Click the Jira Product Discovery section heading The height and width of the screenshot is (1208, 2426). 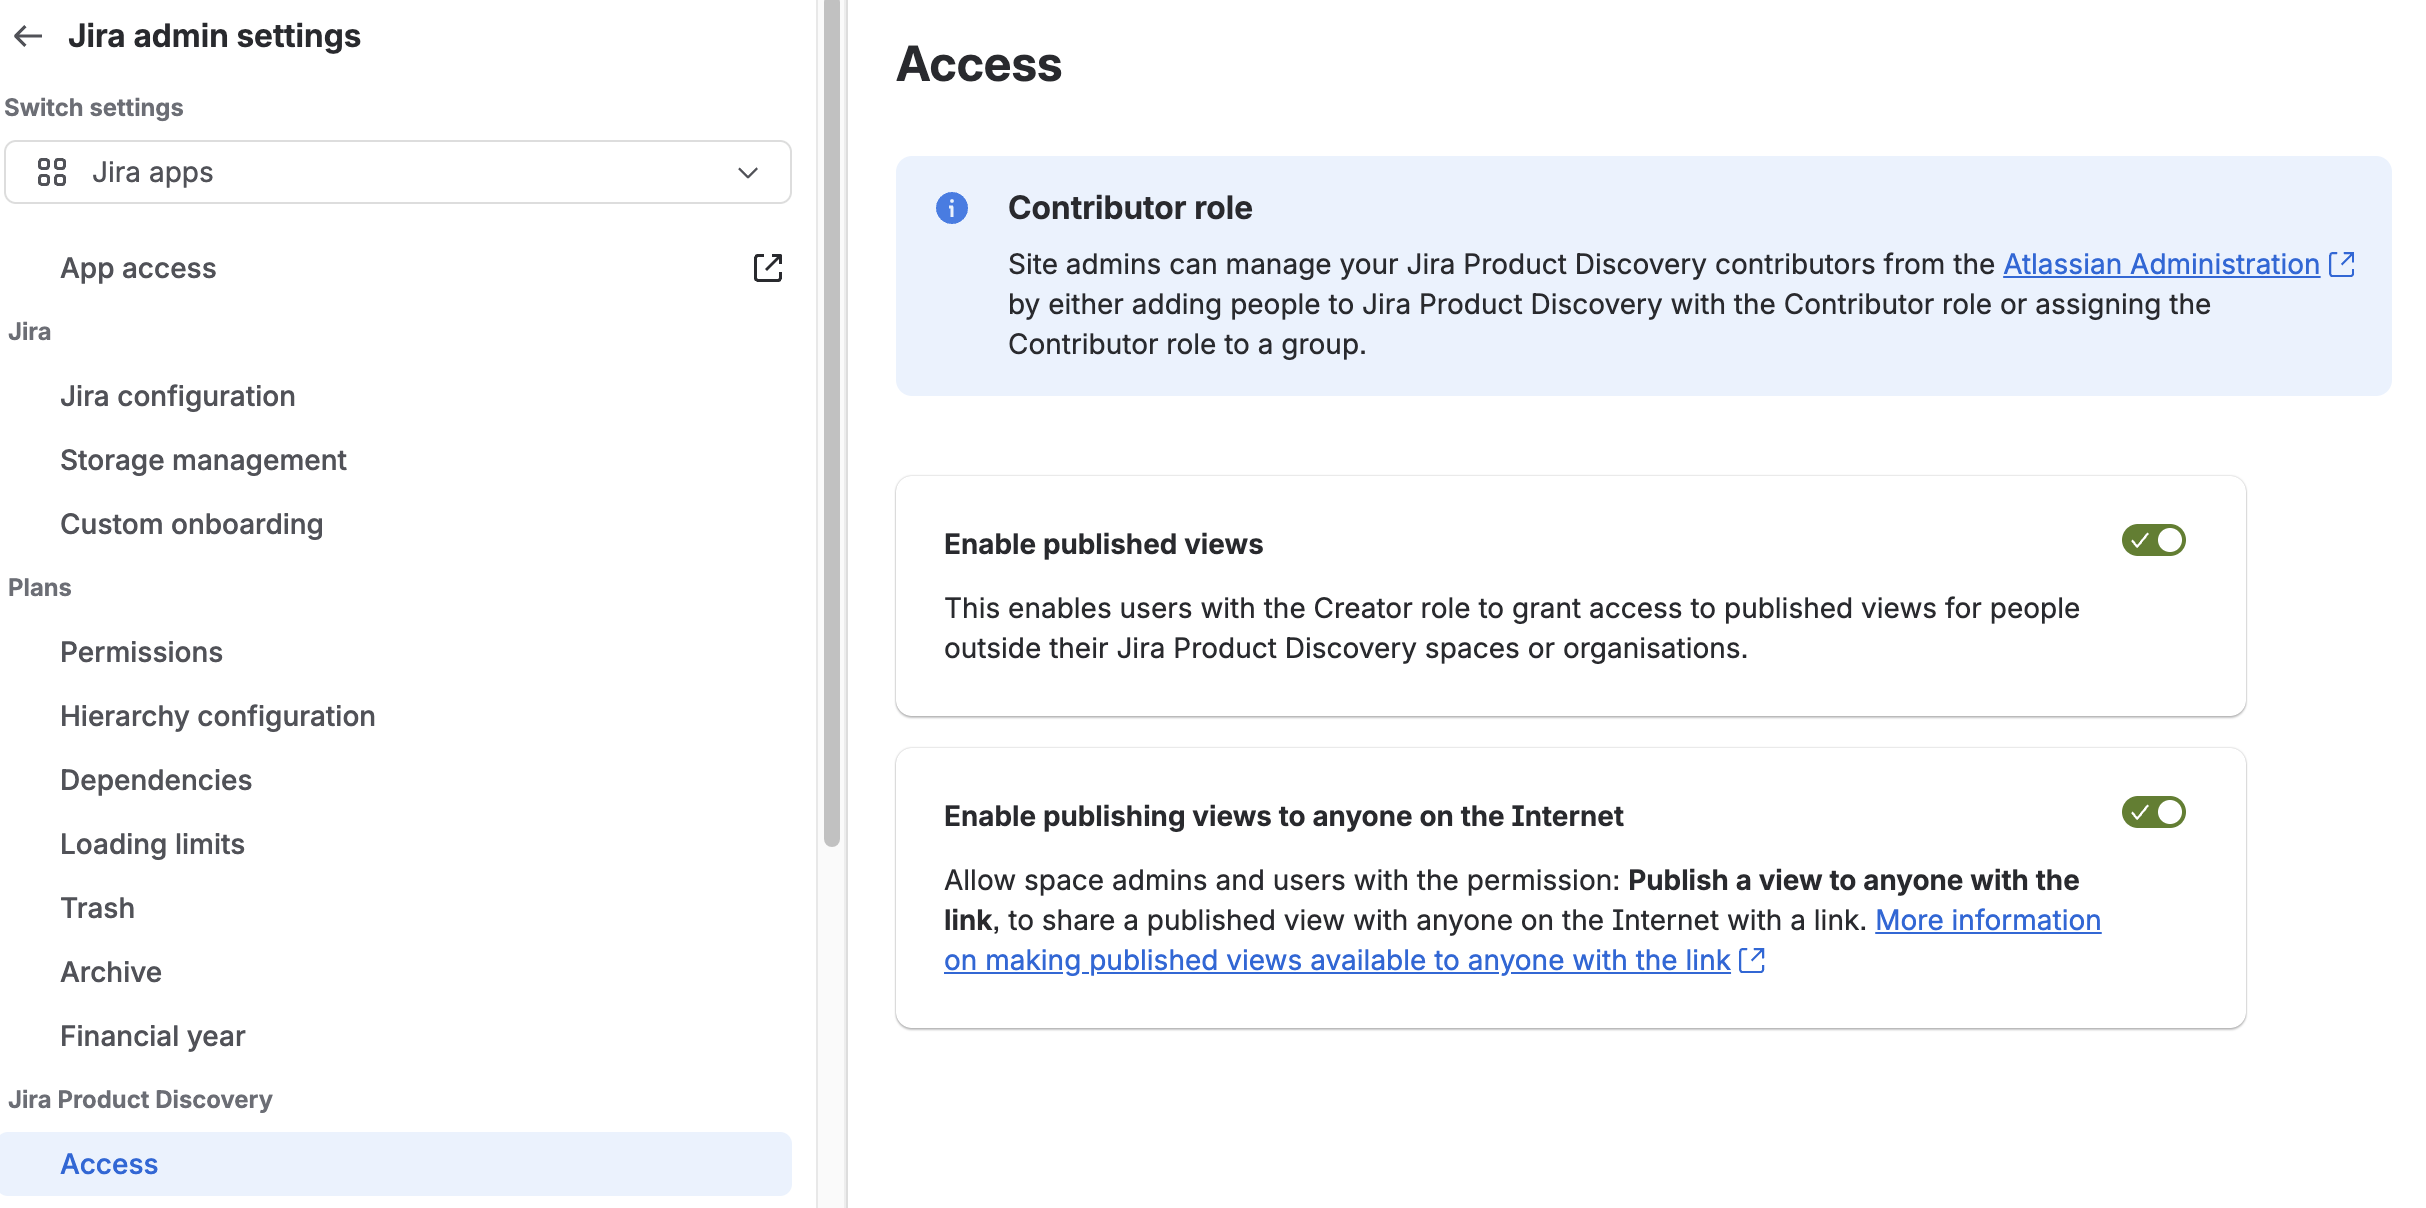(x=140, y=1099)
